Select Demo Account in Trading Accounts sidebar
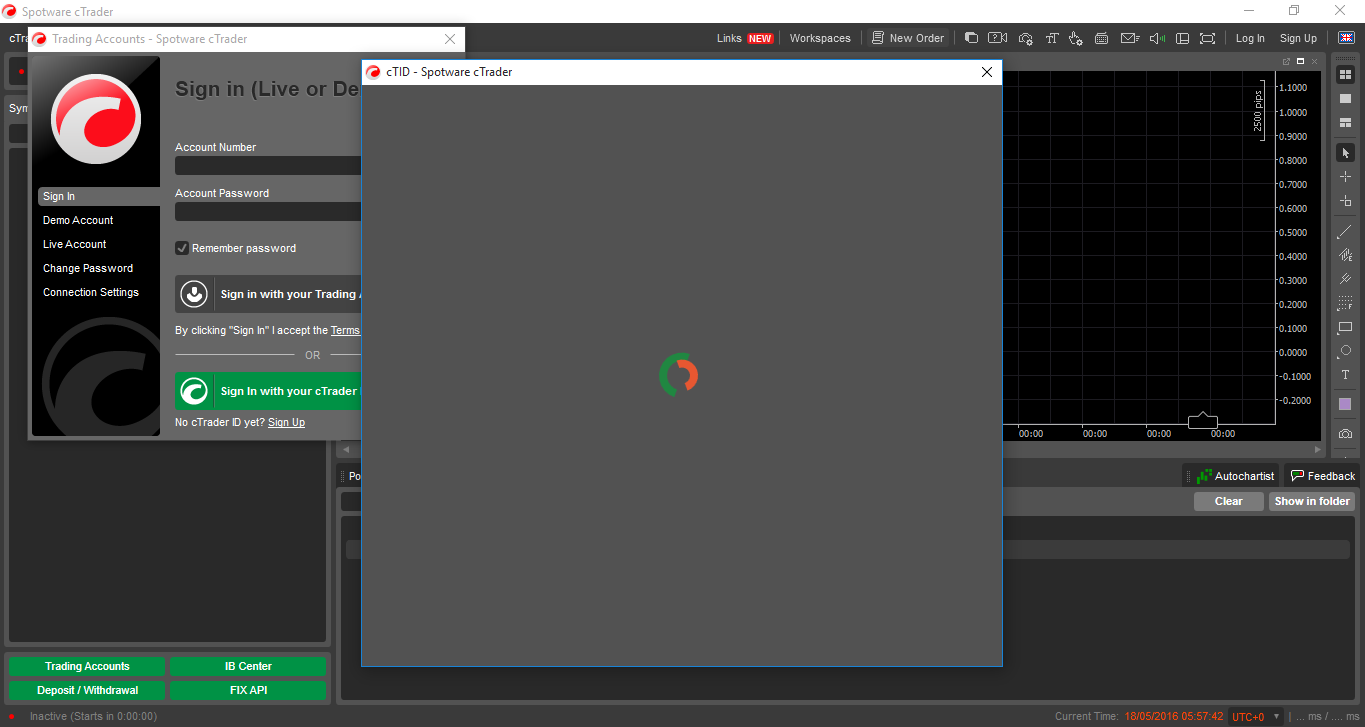The width and height of the screenshot is (1365, 727). point(78,220)
